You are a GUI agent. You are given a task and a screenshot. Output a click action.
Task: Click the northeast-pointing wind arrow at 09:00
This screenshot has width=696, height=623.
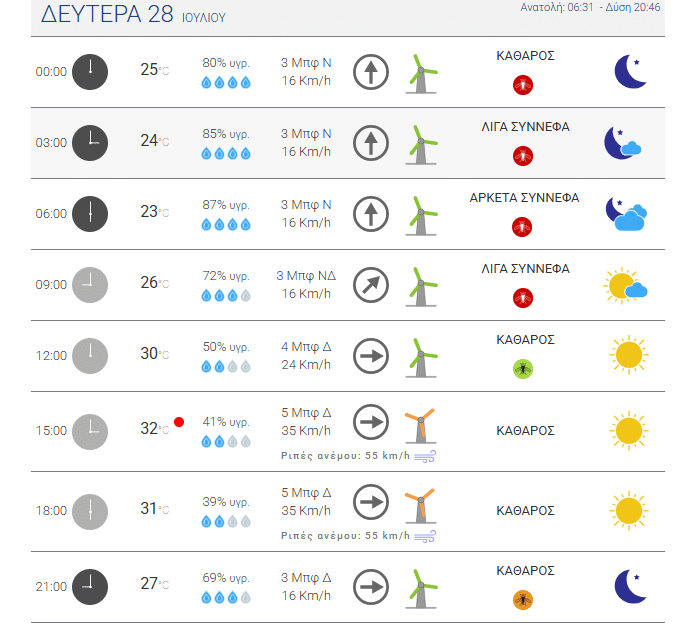[371, 285]
